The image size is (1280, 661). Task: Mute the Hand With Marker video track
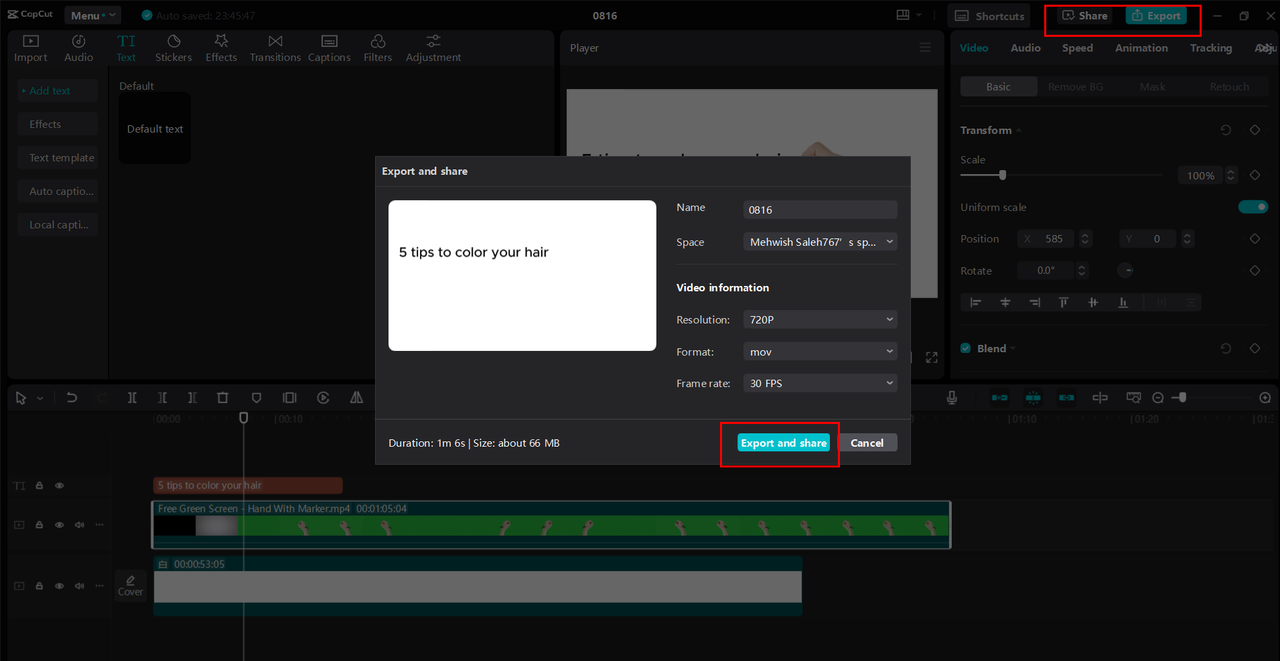79,524
